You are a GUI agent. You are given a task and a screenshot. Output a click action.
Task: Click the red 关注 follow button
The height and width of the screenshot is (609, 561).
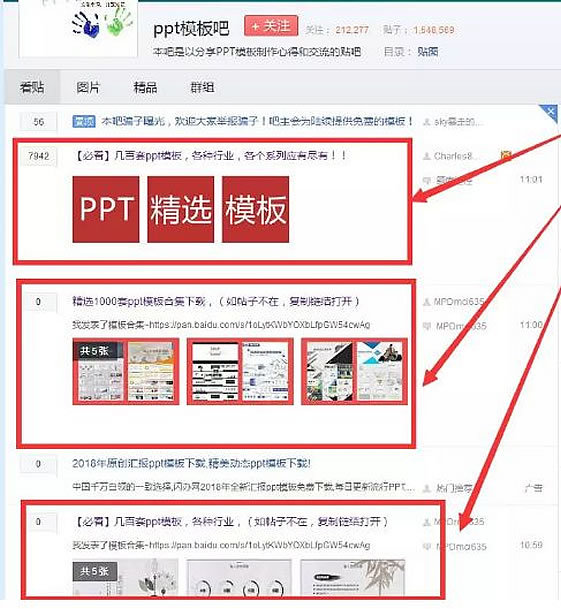(271, 26)
